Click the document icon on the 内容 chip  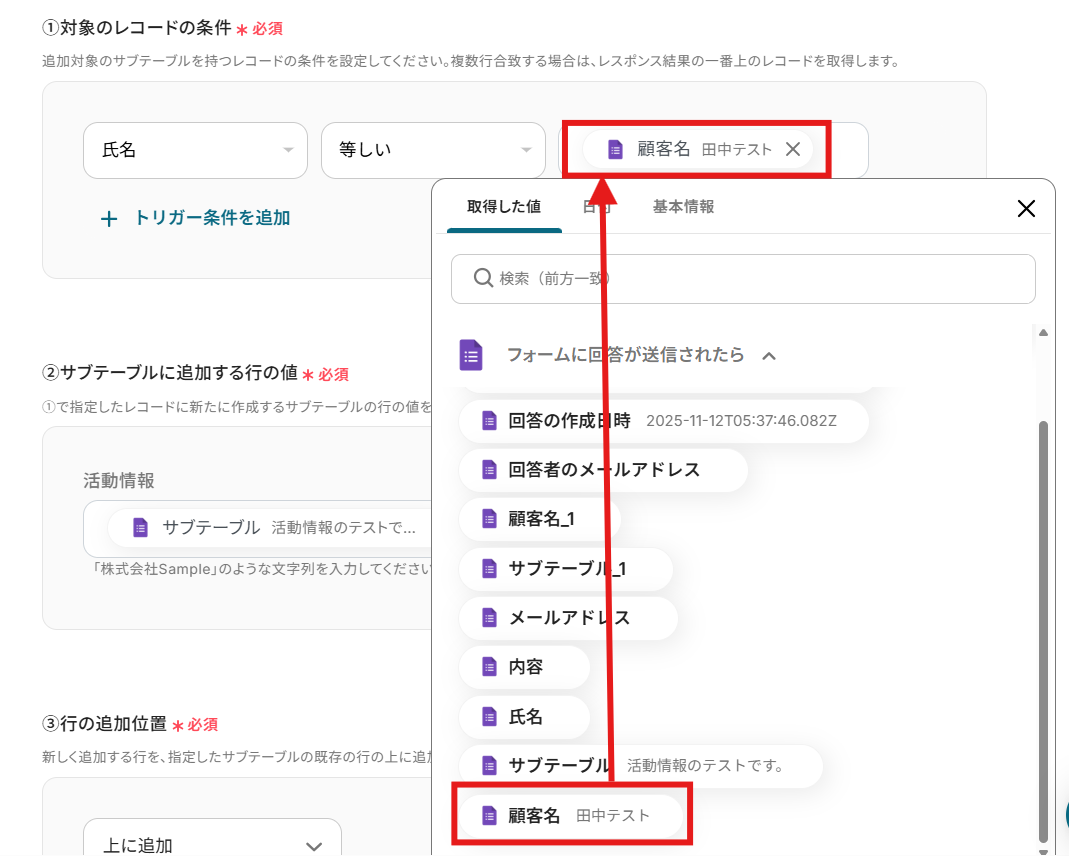[489, 667]
